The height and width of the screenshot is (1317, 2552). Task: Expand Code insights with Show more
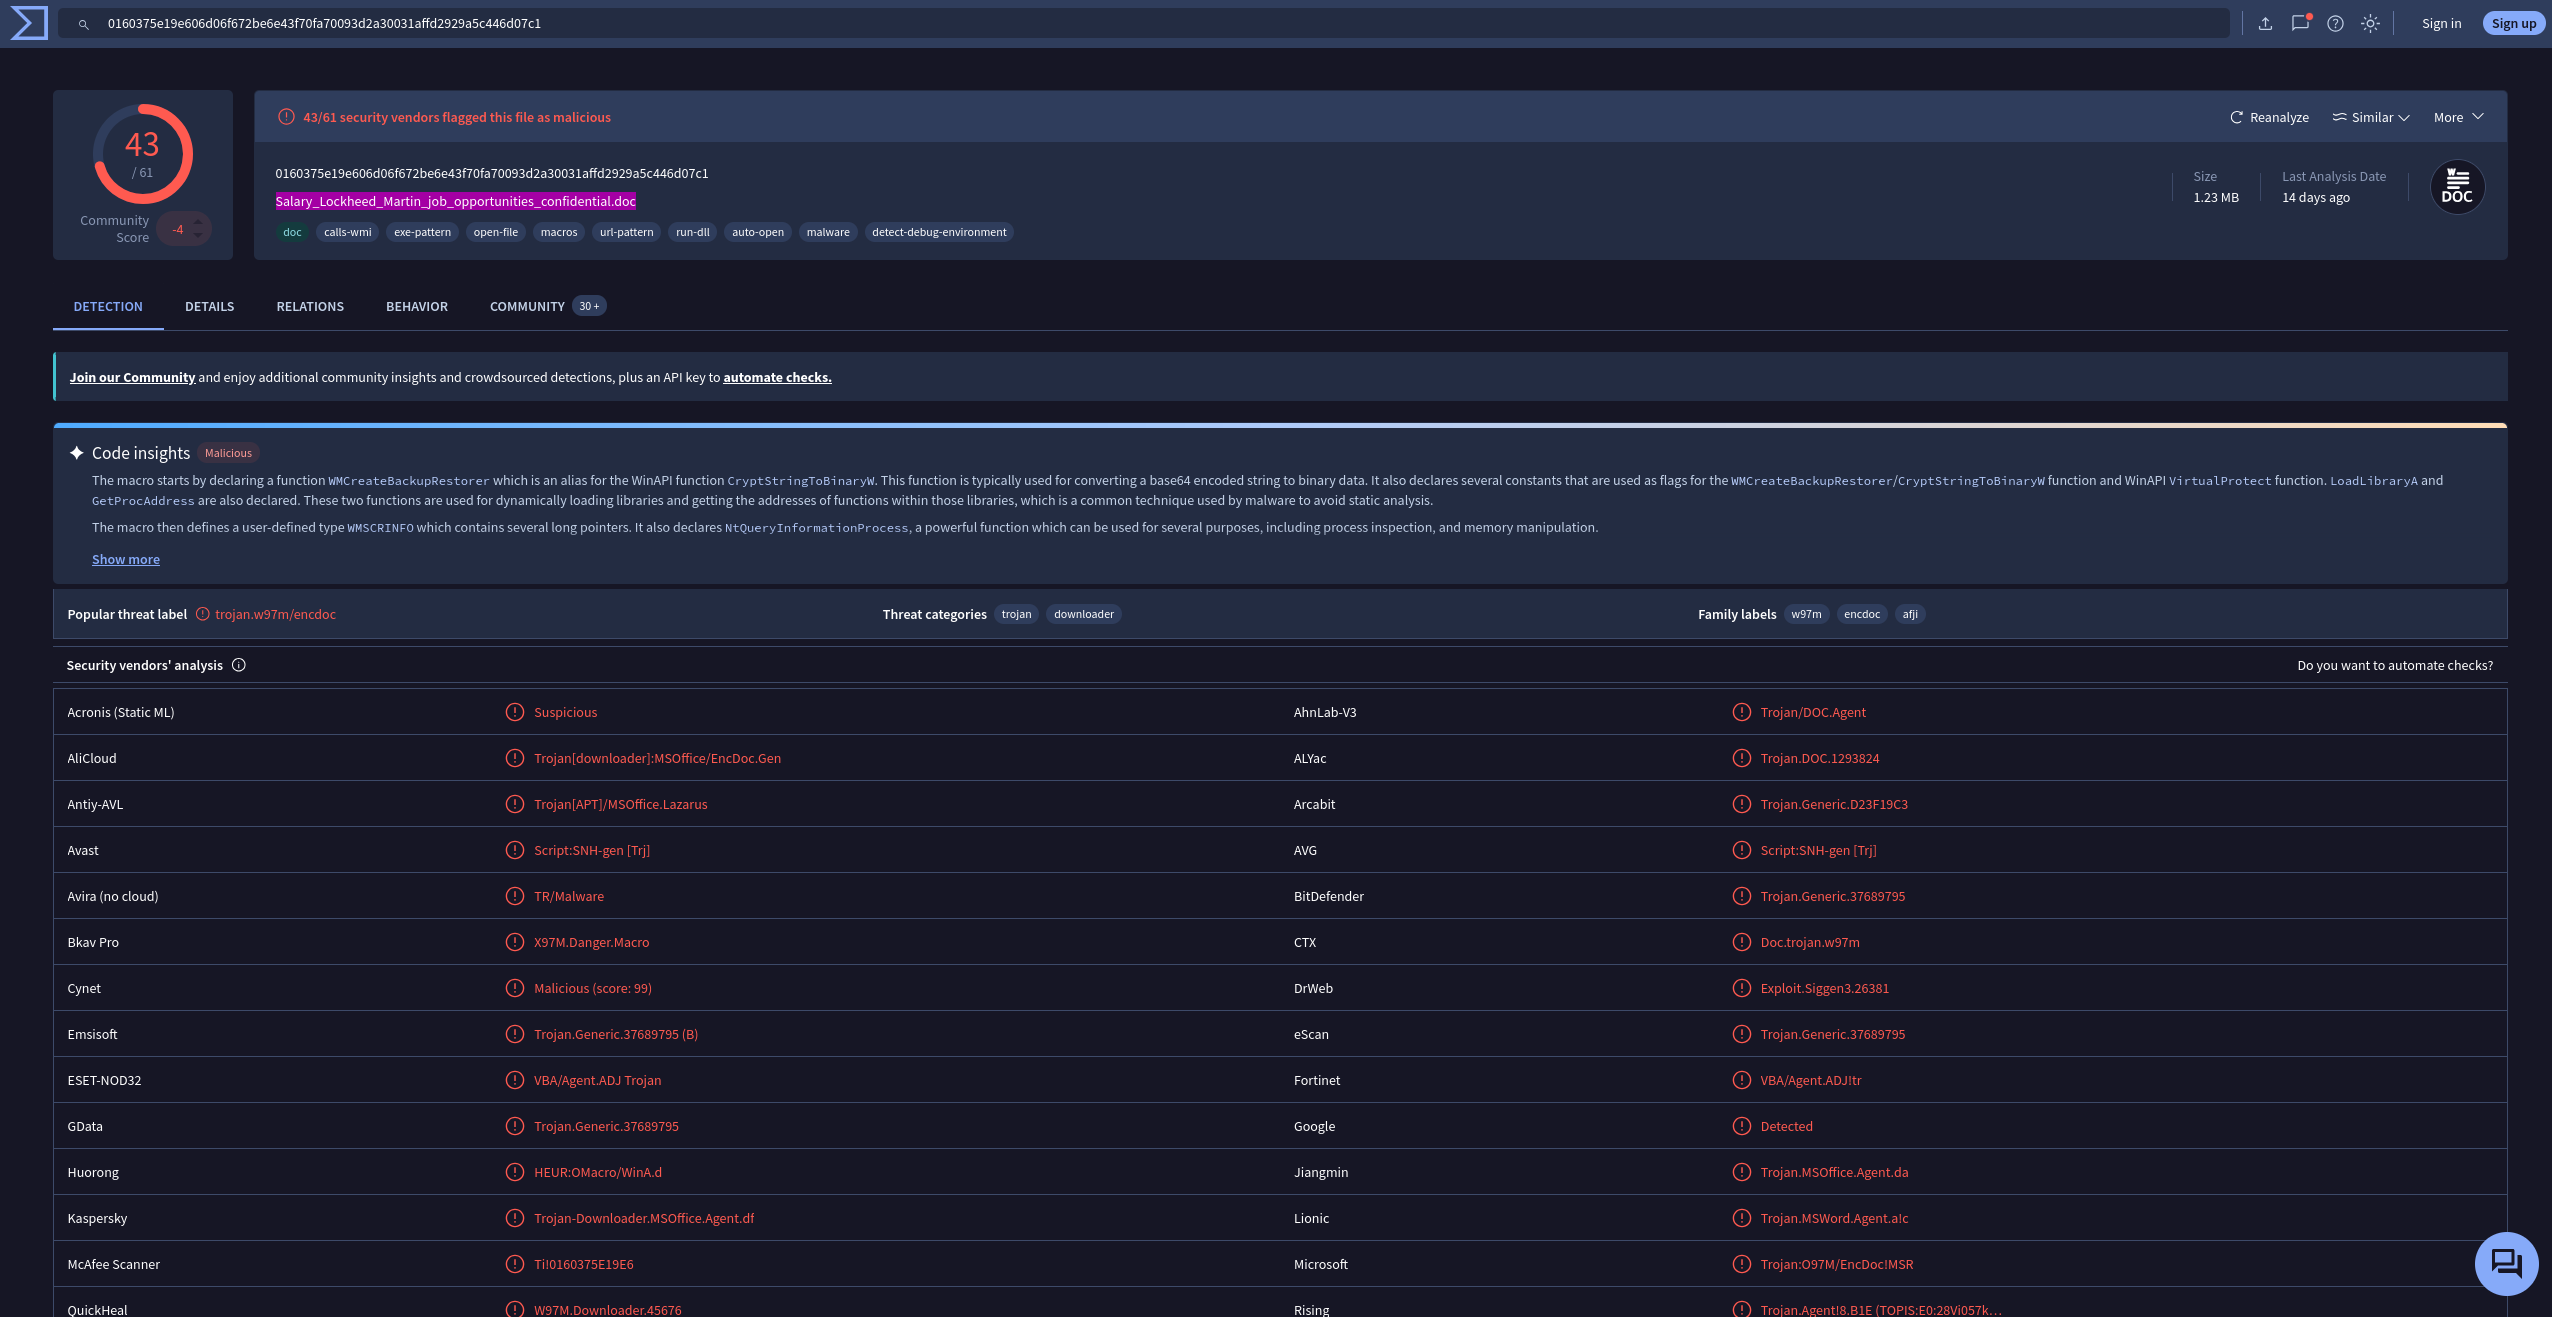coord(126,559)
